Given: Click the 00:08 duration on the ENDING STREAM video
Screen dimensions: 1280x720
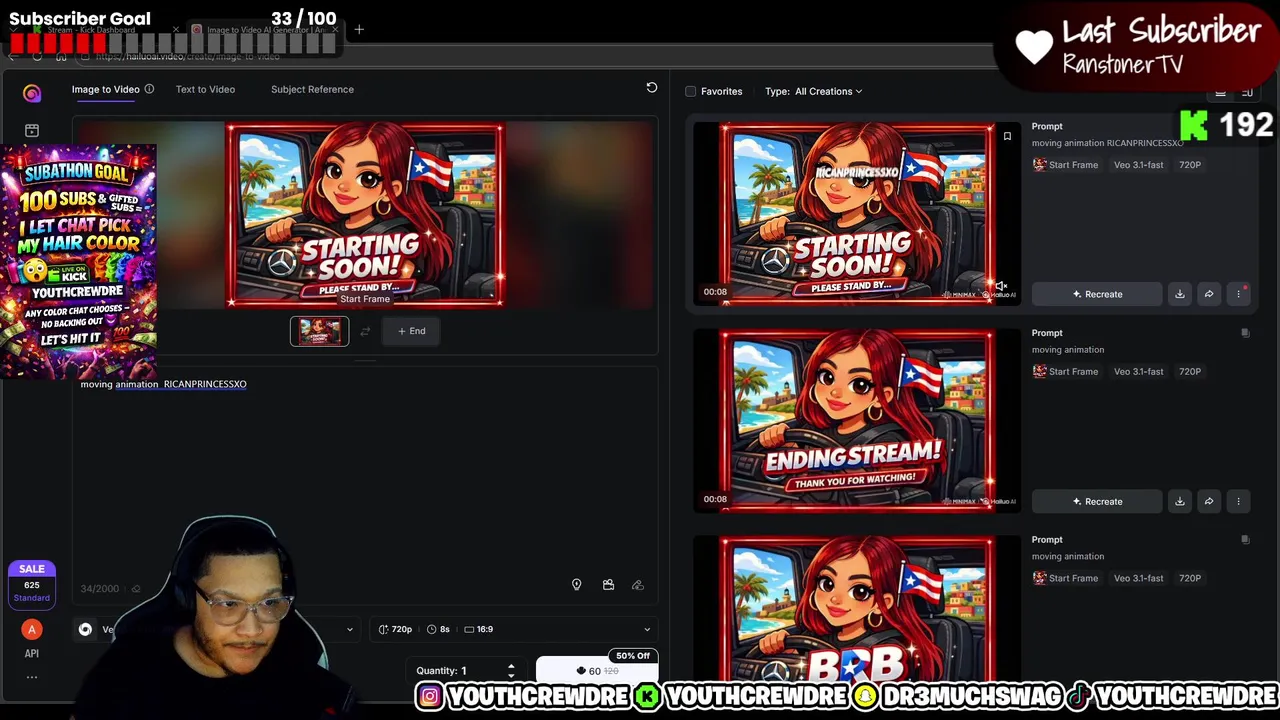Looking at the screenshot, I should click(x=715, y=499).
